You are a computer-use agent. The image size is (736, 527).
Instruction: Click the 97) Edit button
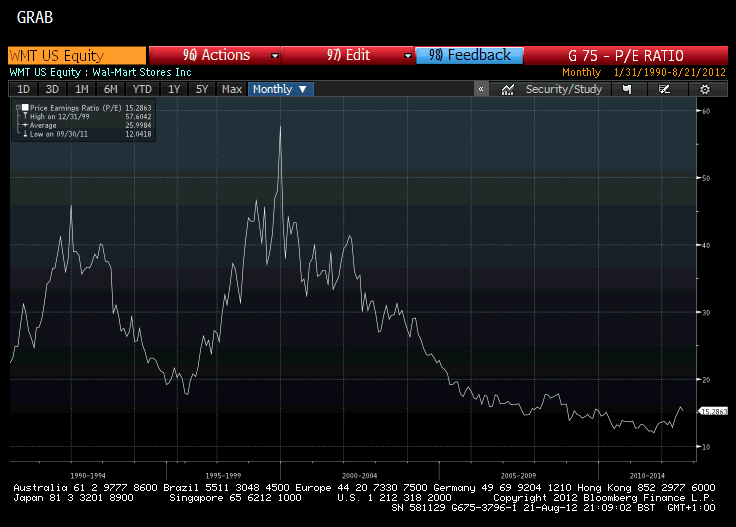coord(348,55)
